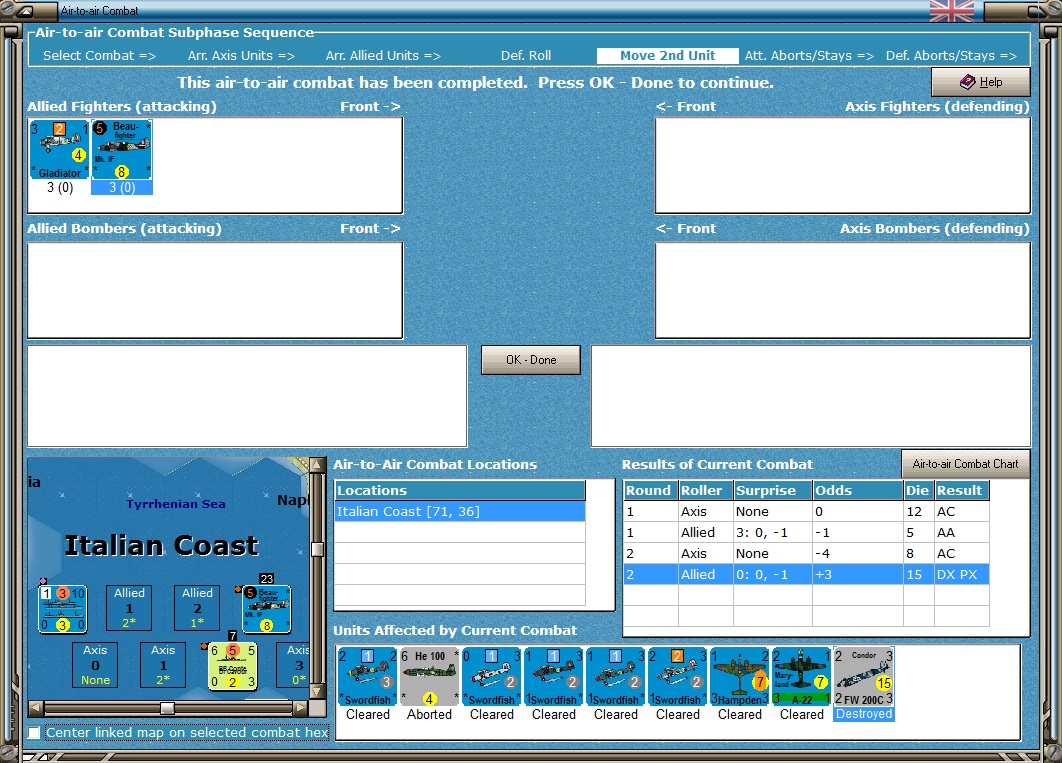This screenshot has height=763, width=1062.
Task: Open the window system menu icon in the title bar
Action: [x=24, y=11]
